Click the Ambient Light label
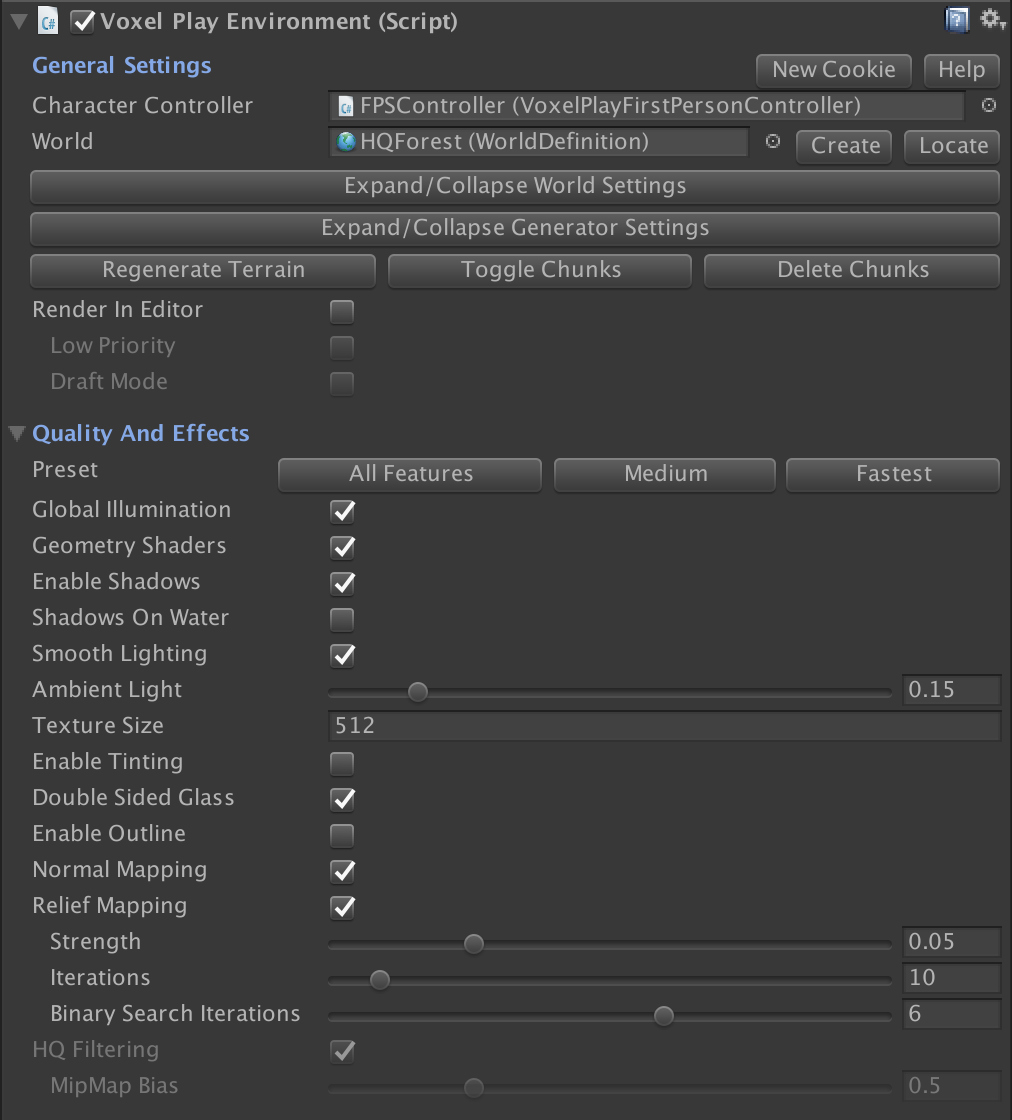 (107, 690)
